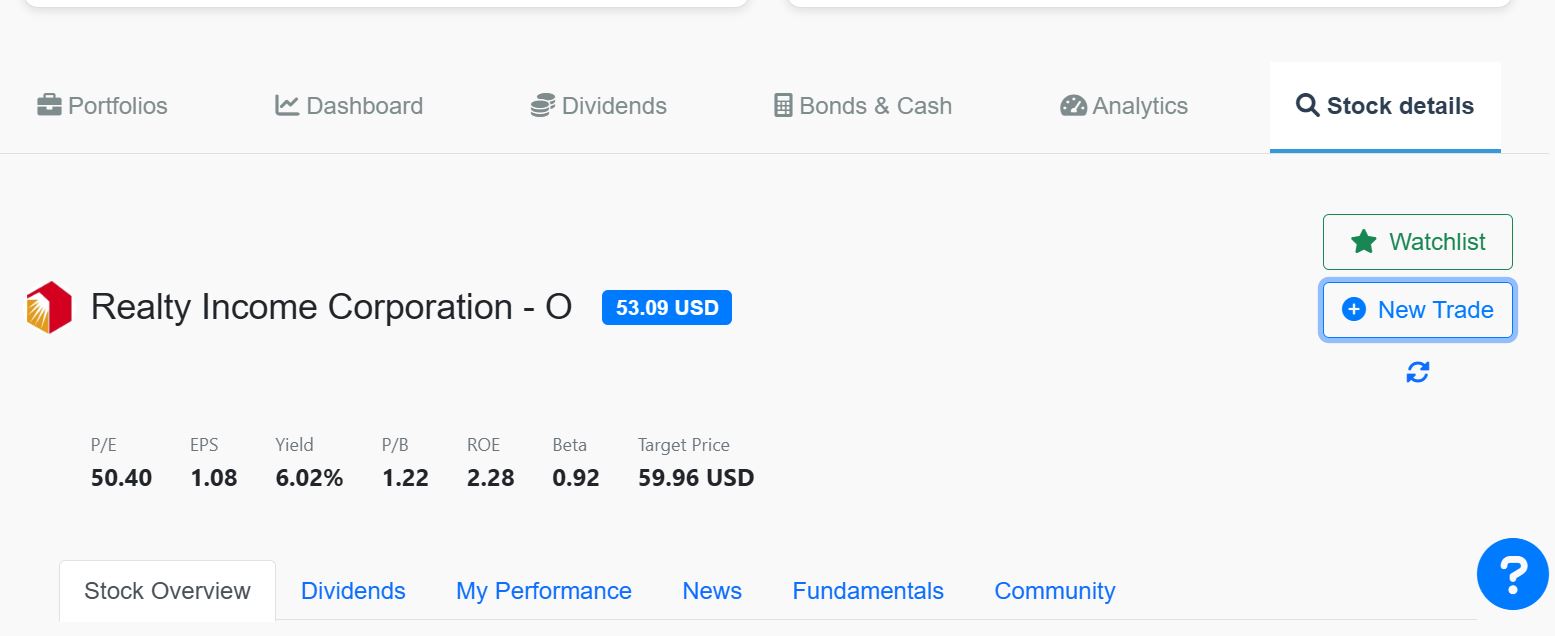This screenshot has height=636, width=1555.
Task: Go to the top-level Dividends tab
Action: [598, 106]
